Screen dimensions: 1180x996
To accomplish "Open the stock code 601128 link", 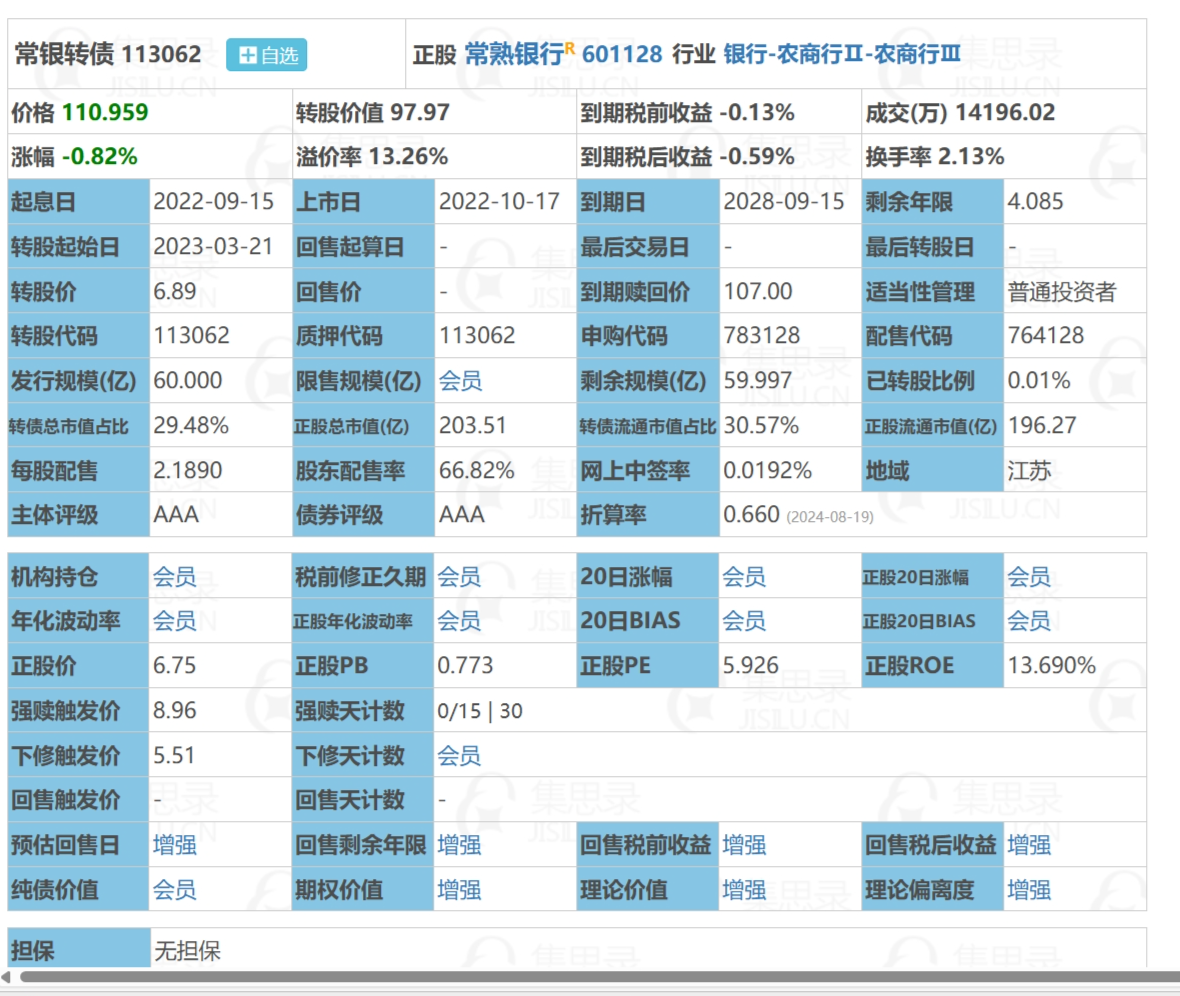I will point(622,54).
